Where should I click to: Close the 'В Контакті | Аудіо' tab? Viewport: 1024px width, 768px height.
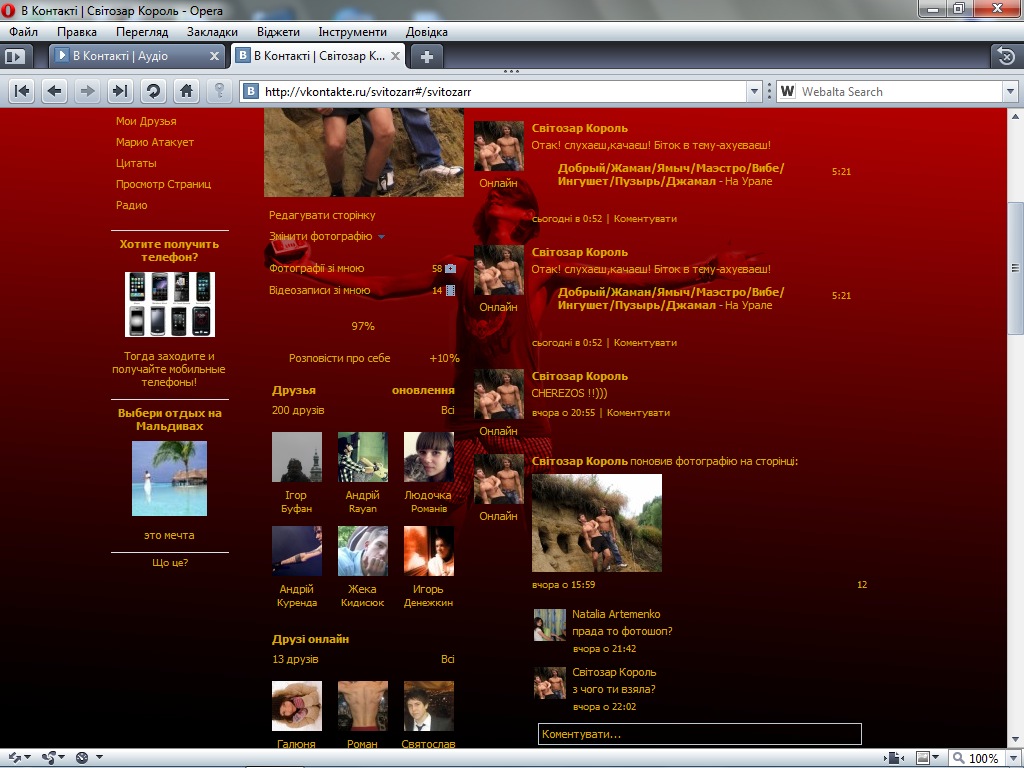[x=214, y=56]
